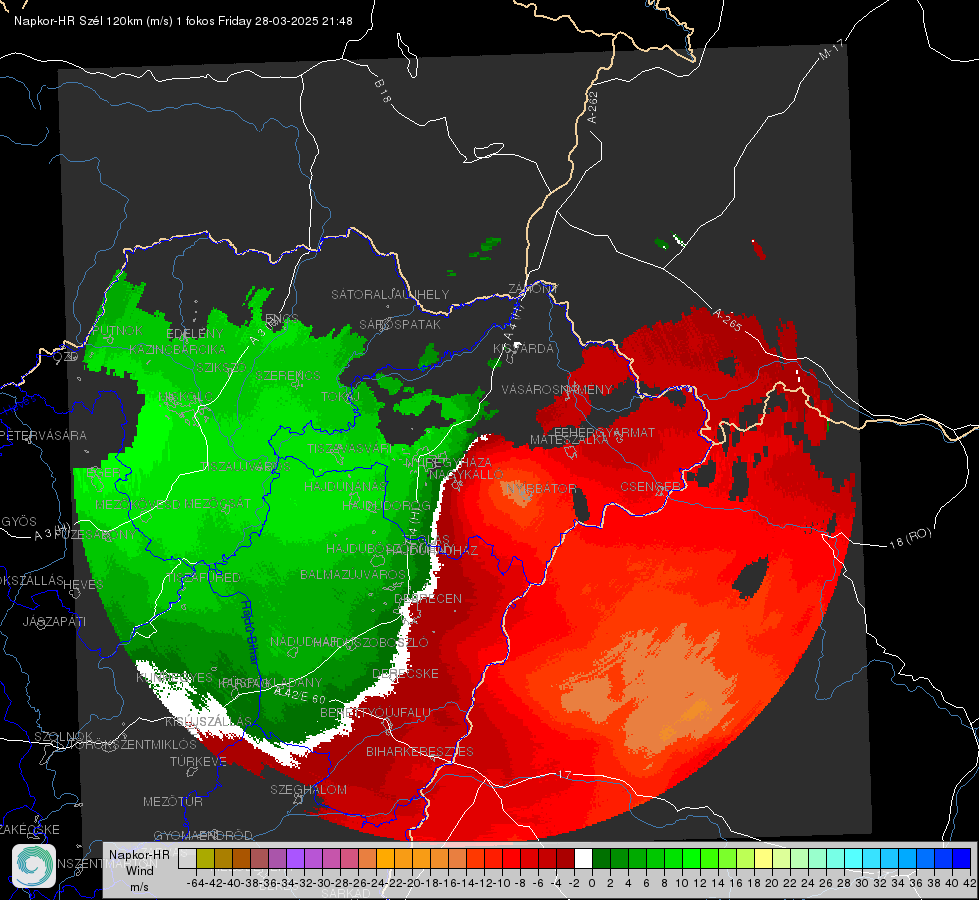Click the HAJDÚDOROG town label
Viewport: 979px width, 900px height.
pos(386,505)
